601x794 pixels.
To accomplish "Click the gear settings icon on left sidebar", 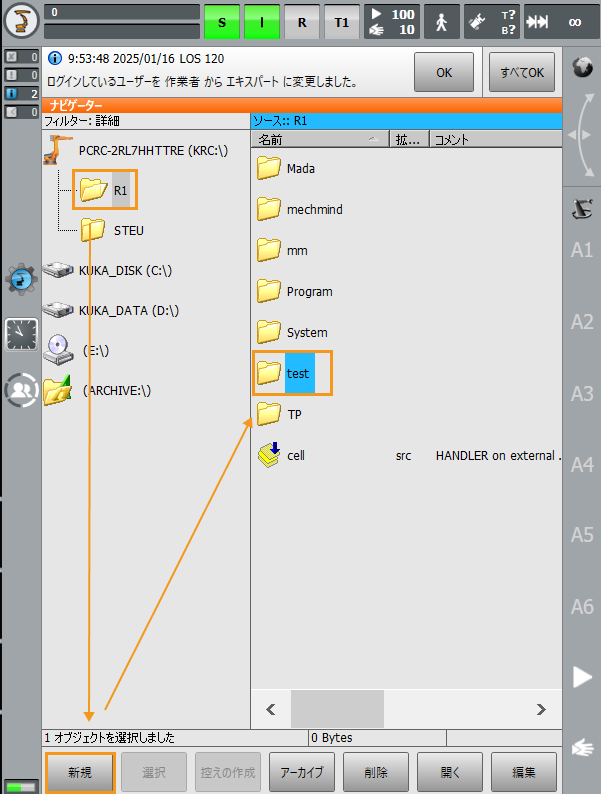I will pos(21,279).
